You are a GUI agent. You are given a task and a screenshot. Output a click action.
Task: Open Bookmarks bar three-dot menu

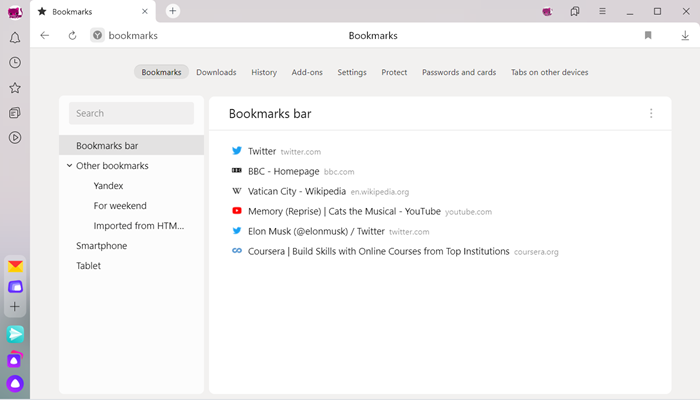click(x=651, y=113)
